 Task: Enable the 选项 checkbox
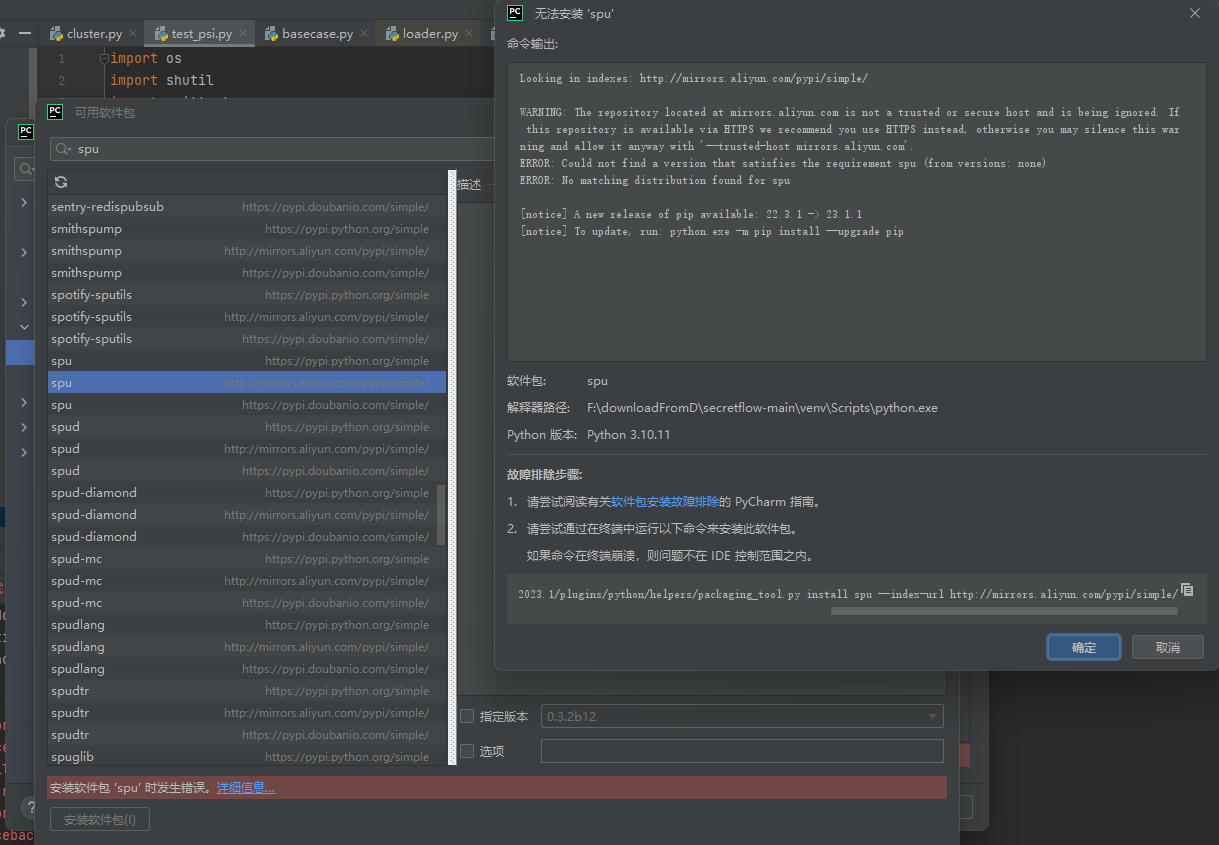[x=466, y=750]
